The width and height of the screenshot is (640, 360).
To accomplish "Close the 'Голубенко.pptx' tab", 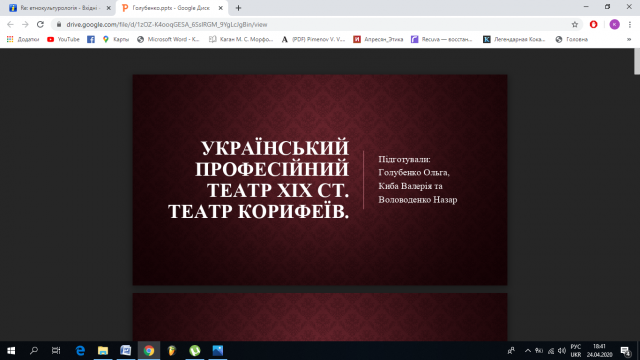I will click(x=220, y=8).
